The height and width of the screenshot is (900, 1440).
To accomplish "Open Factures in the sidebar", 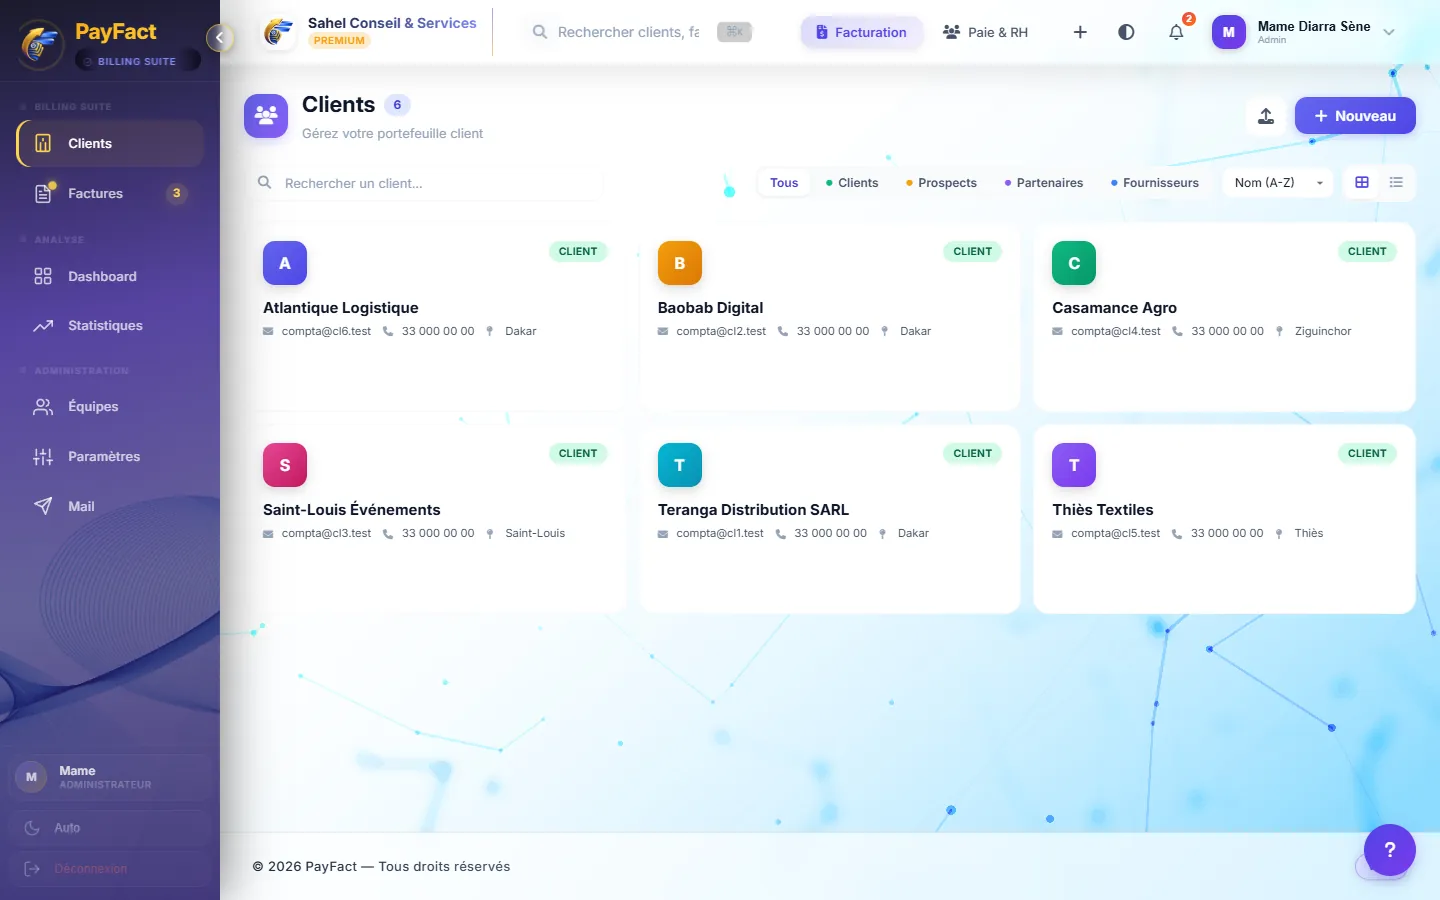I will 110,193.
